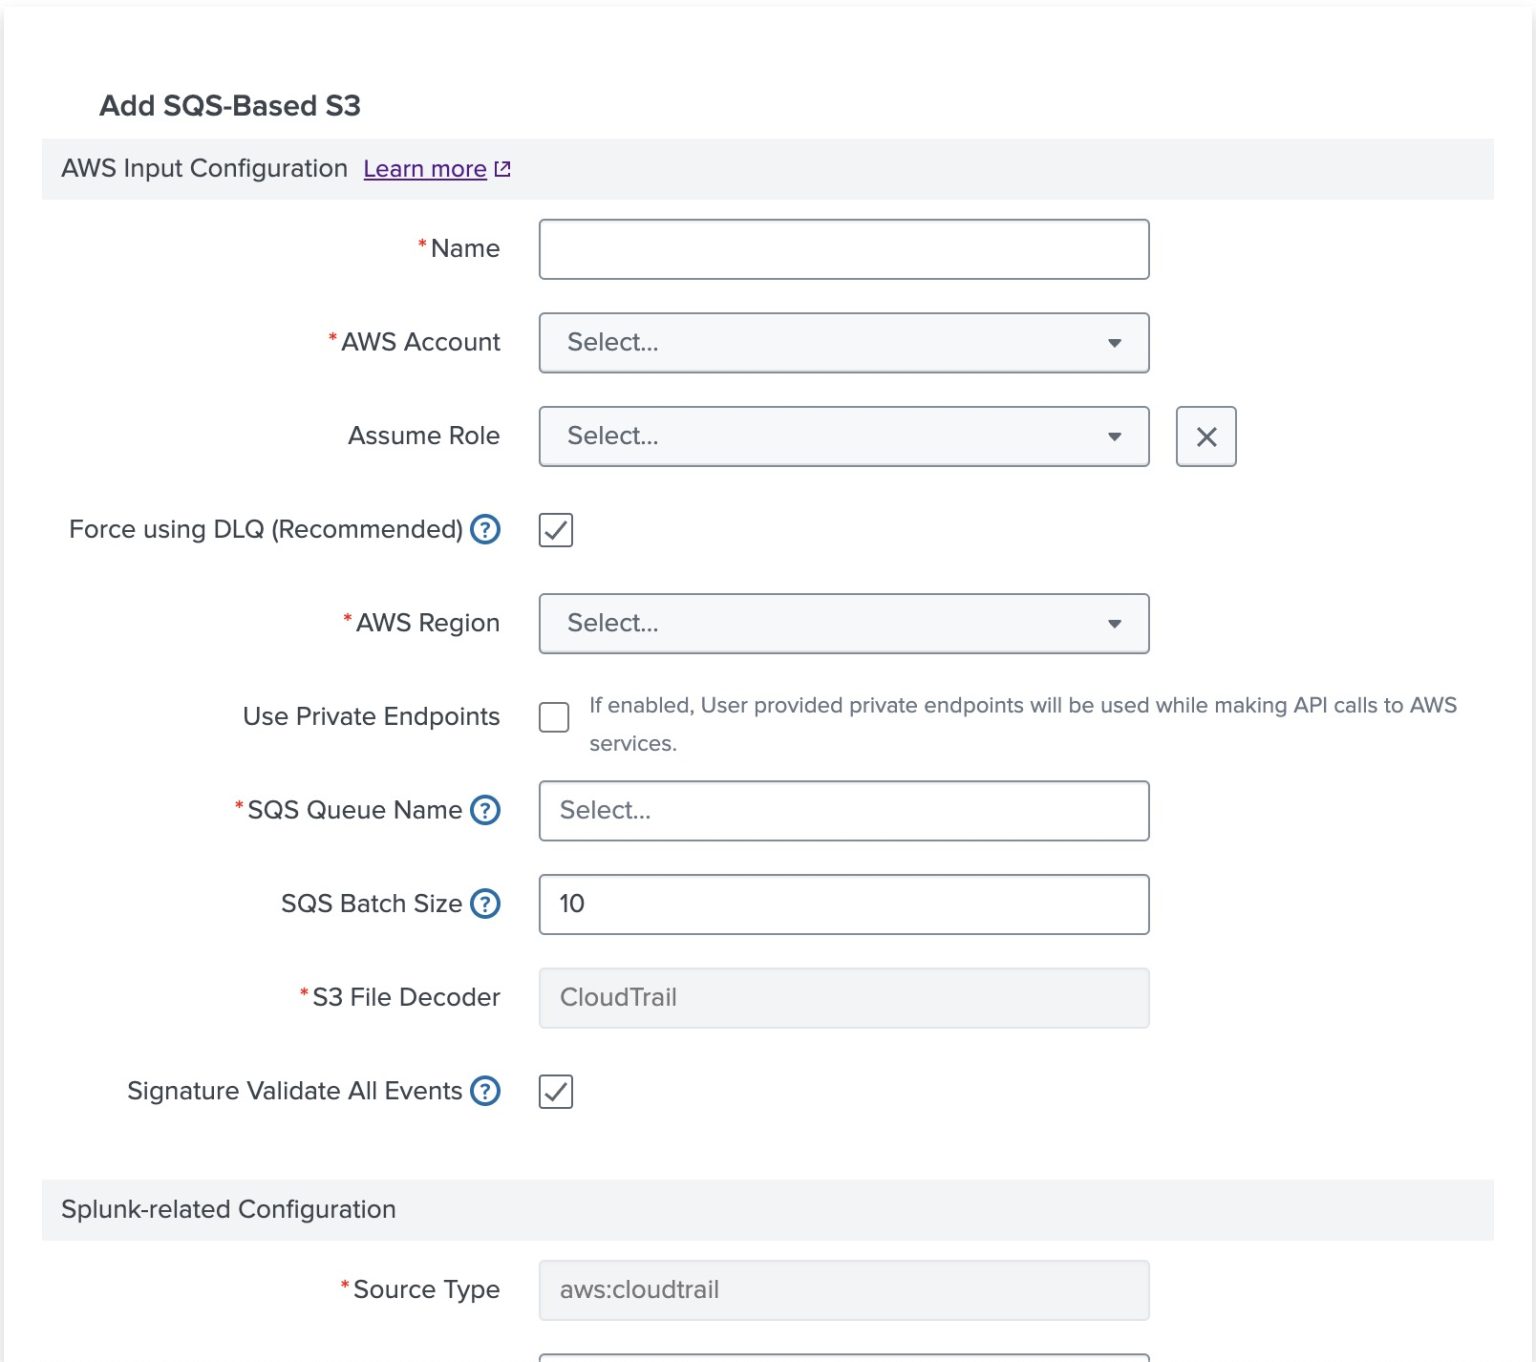Open the SQS Queue Name selector
The height and width of the screenshot is (1362, 1536).
(843, 811)
